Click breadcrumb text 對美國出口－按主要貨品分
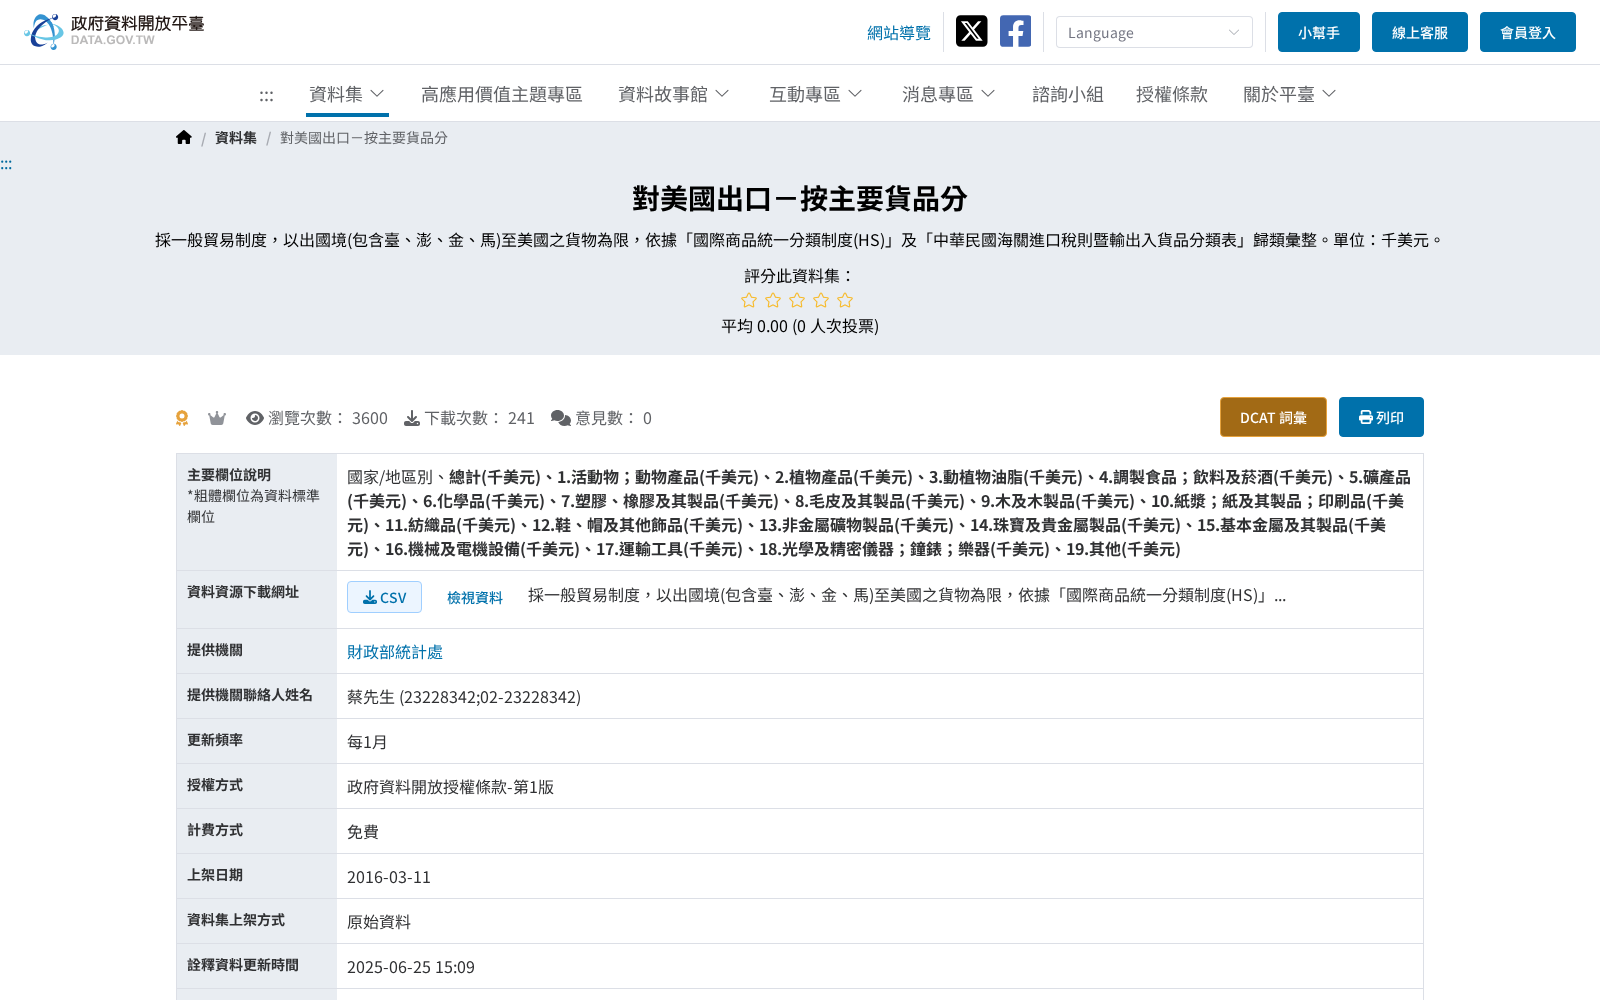This screenshot has width=1600, height=1000. (363, 138)
